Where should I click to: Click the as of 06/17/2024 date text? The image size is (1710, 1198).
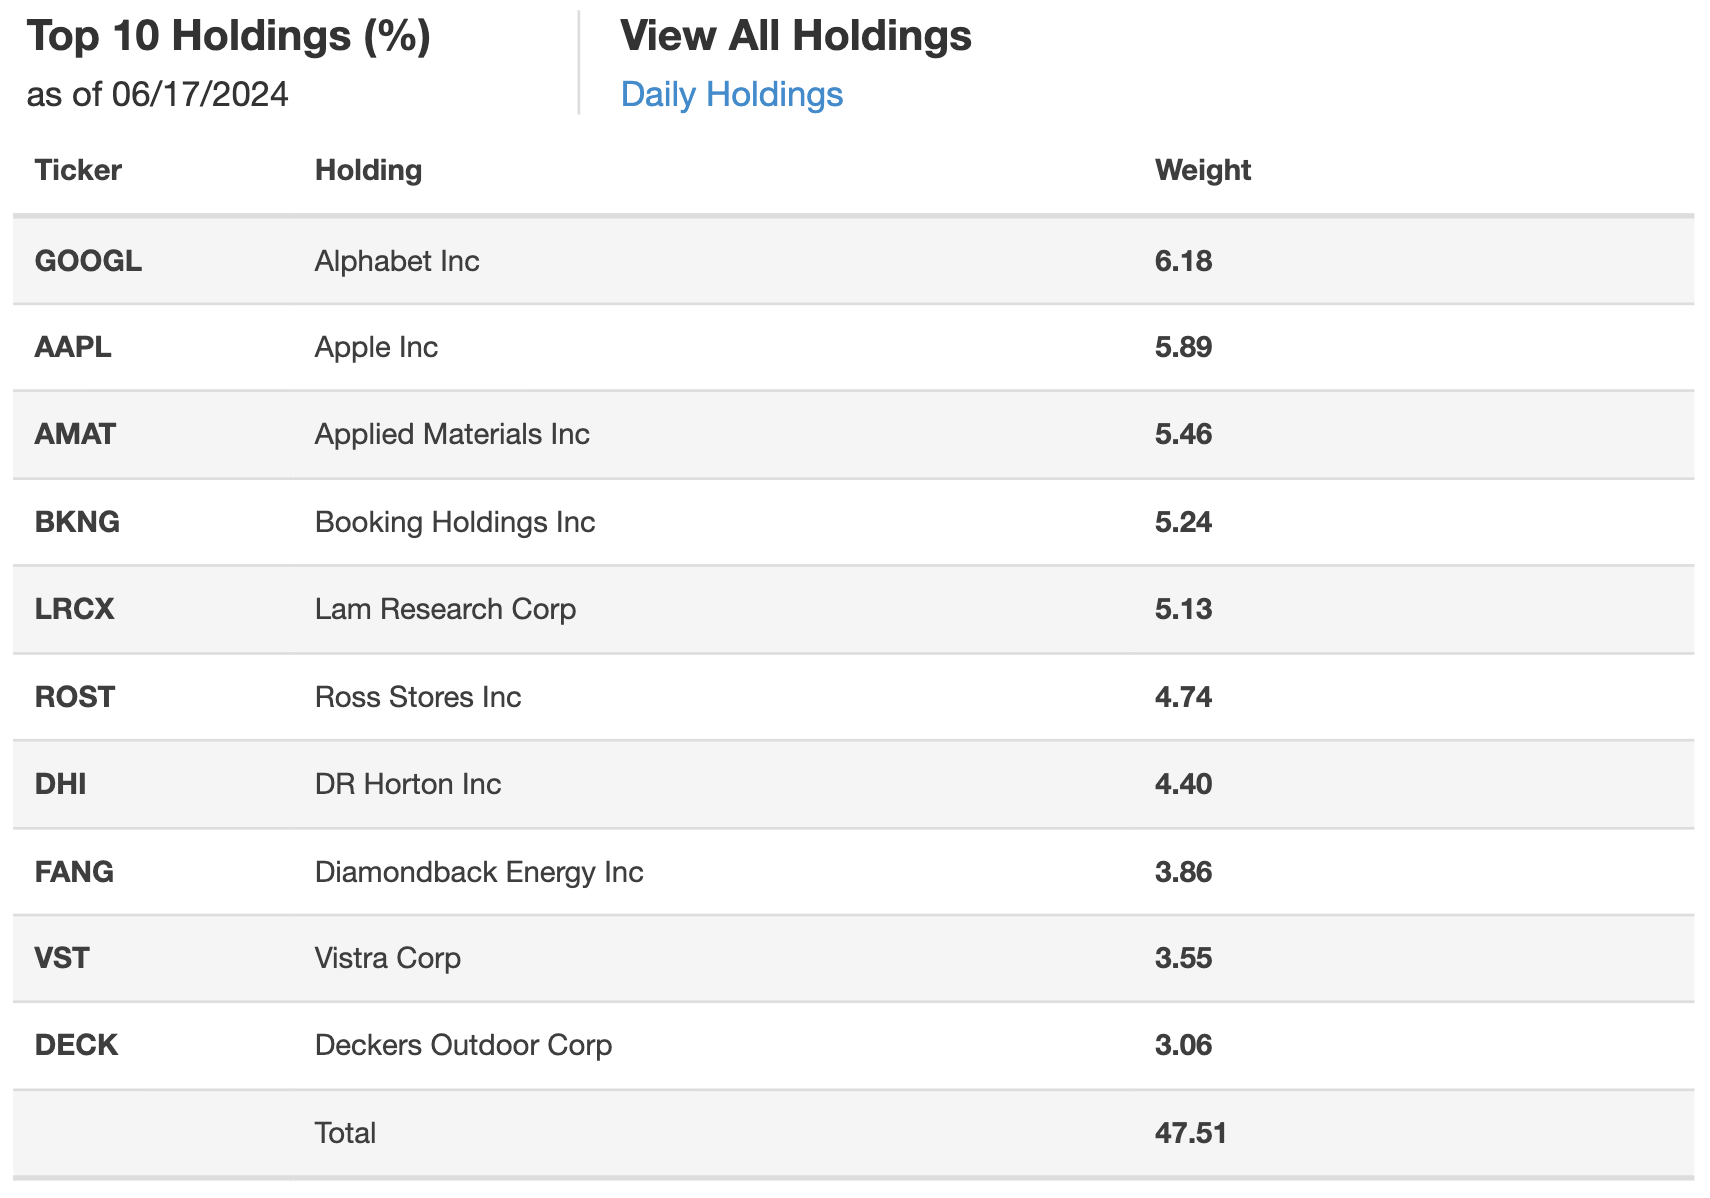[158, 94]
